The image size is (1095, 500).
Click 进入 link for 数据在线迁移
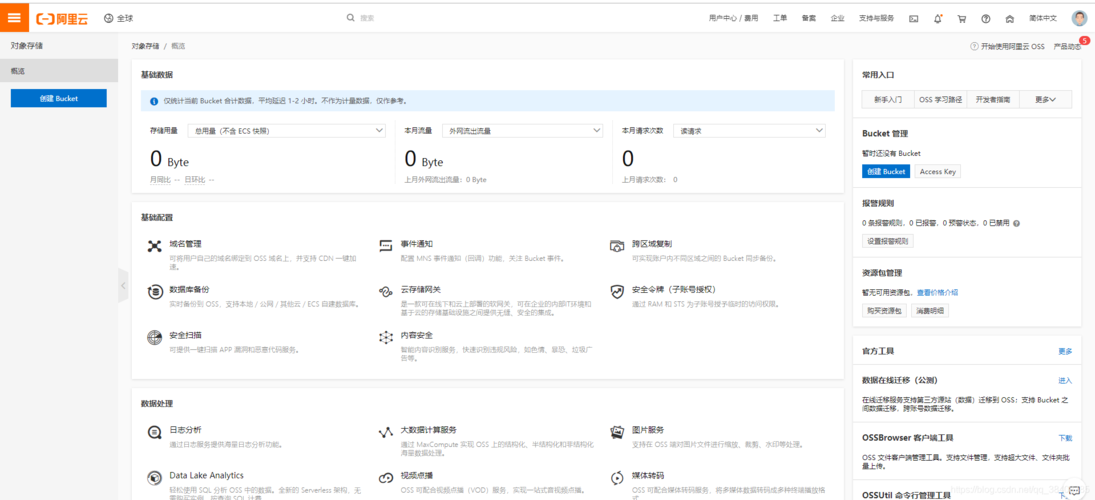point(1065,381)
